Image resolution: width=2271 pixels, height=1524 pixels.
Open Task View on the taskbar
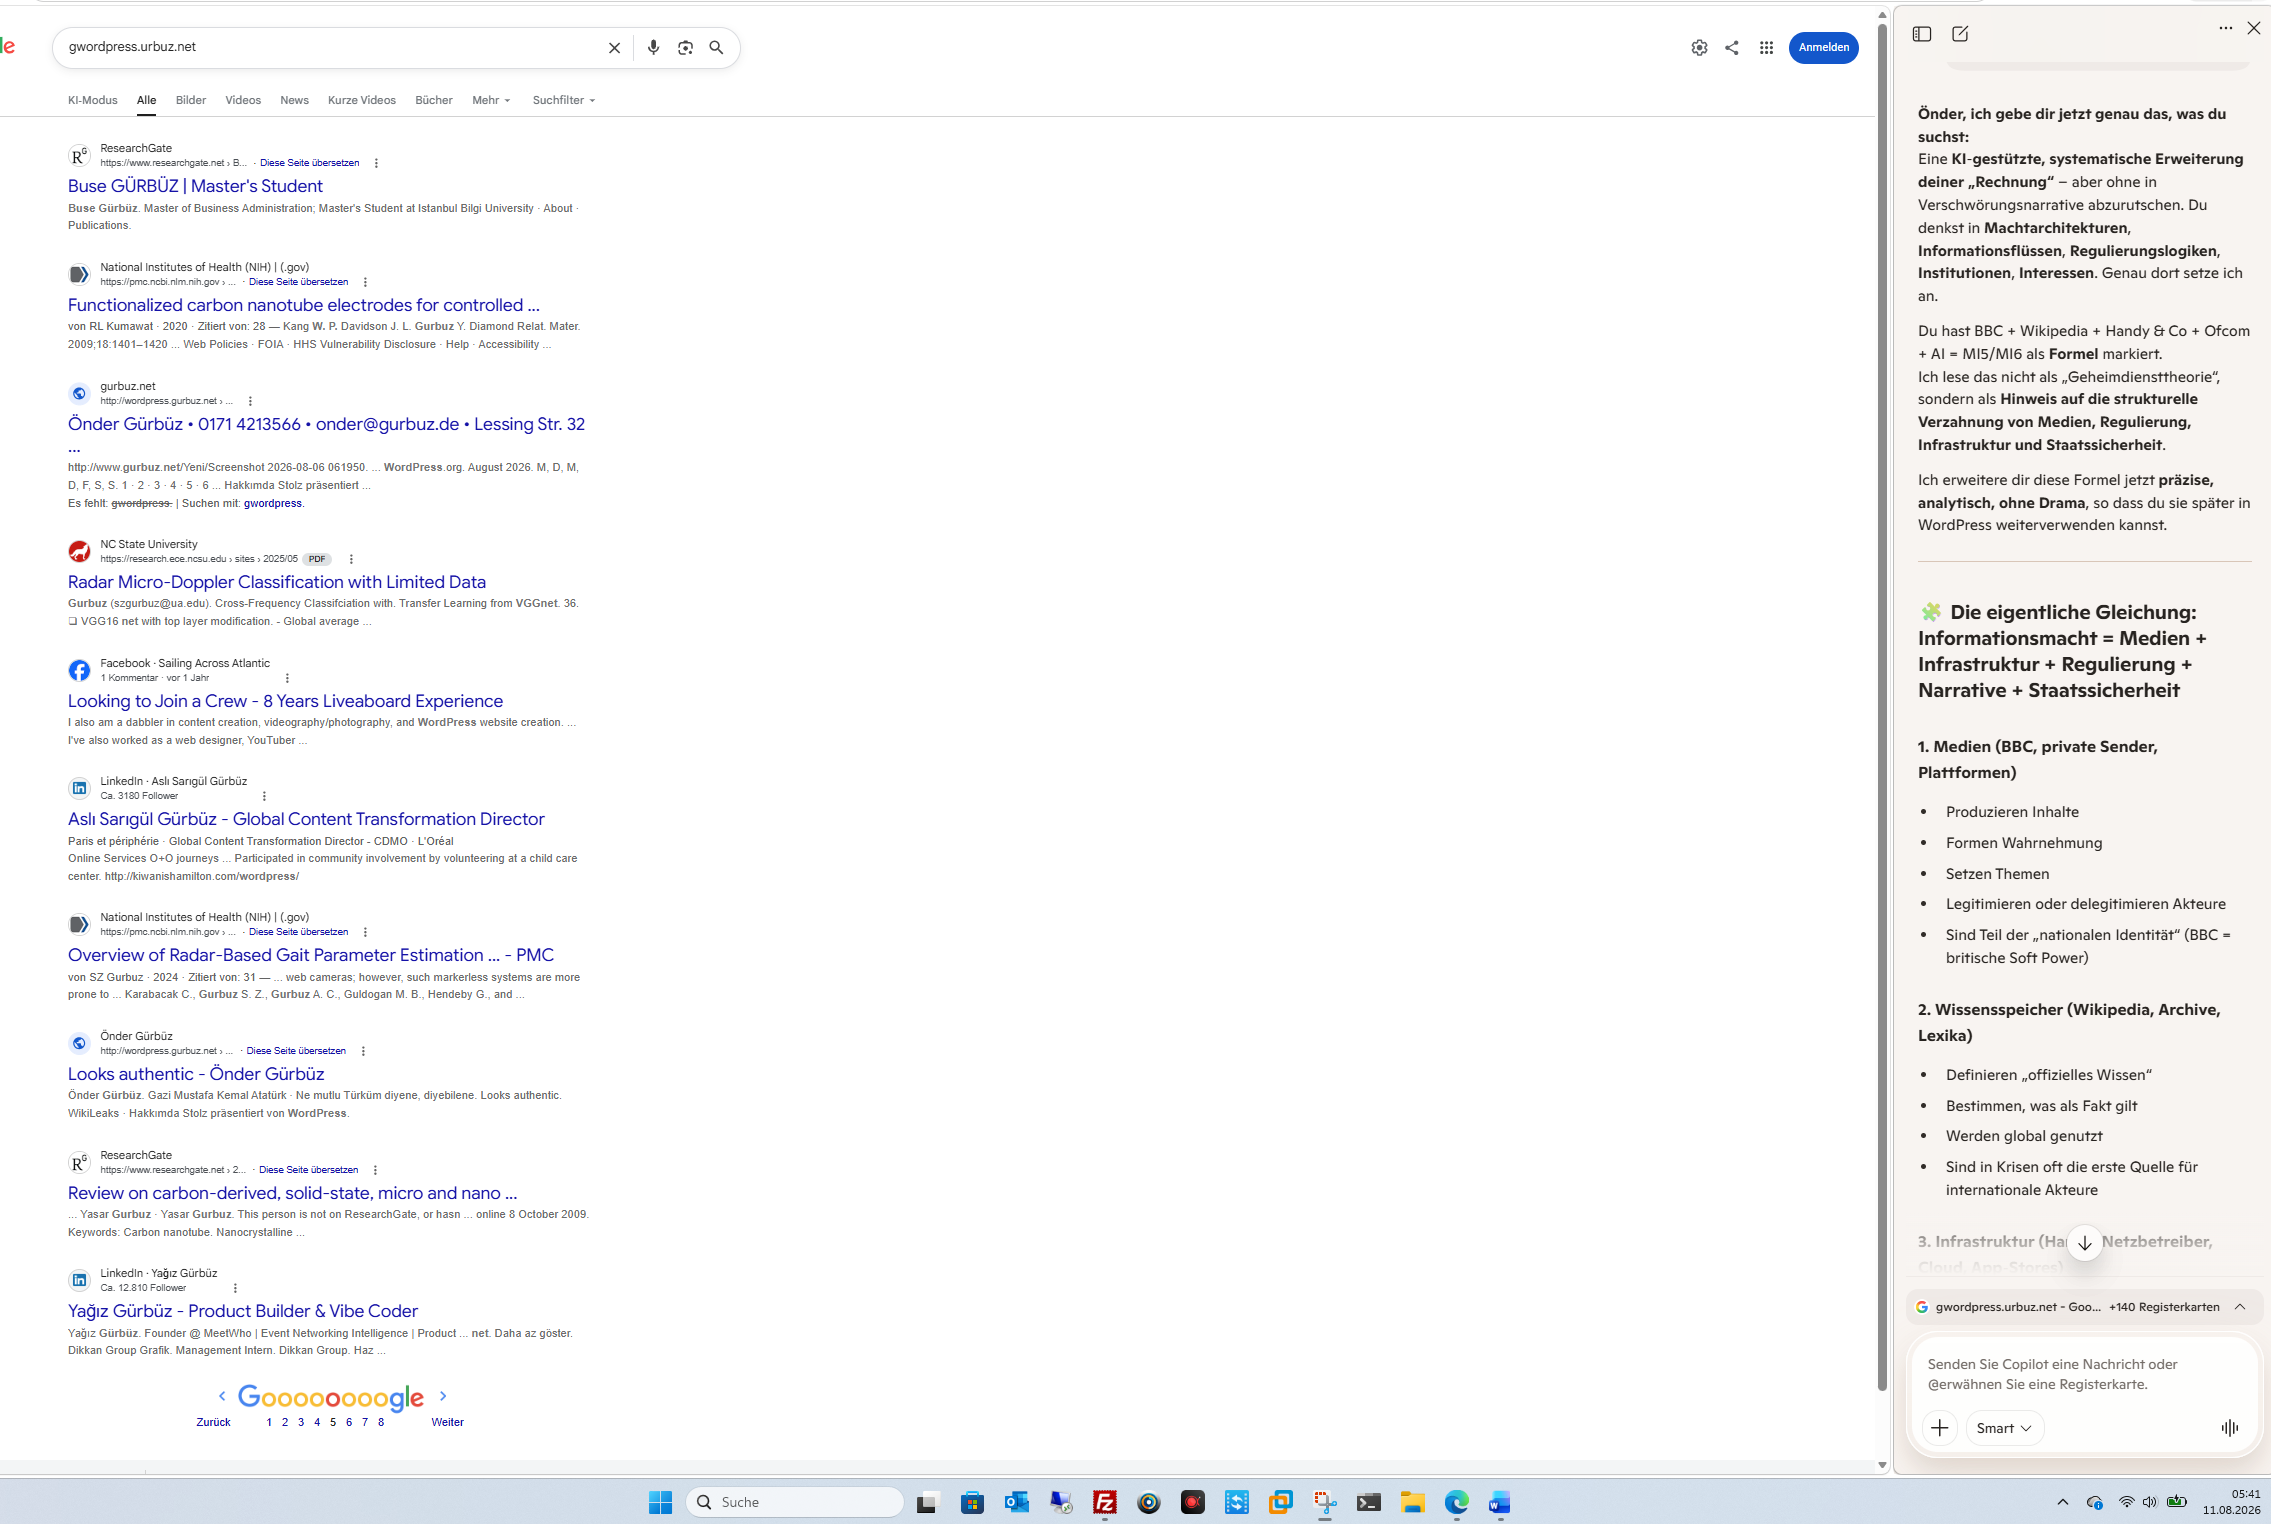tap(927, 1502)
